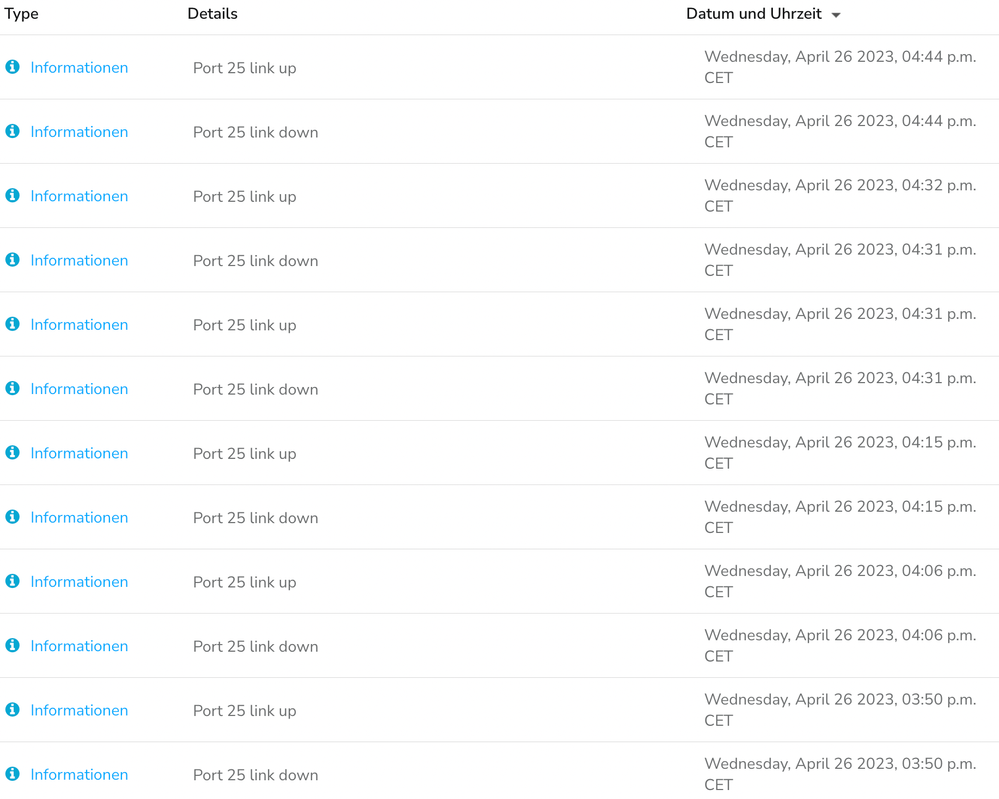The image size is (999, 799).
Task: Open Informationen link for 03:50 p.m. link down
Action: 79,775
